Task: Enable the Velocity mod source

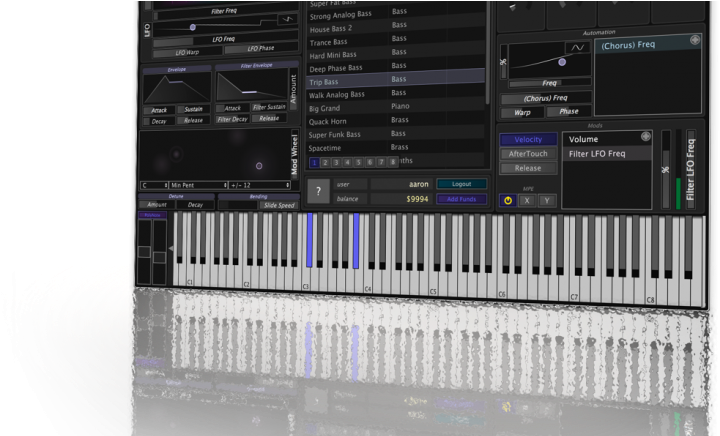Action: (x=528, y=140)
